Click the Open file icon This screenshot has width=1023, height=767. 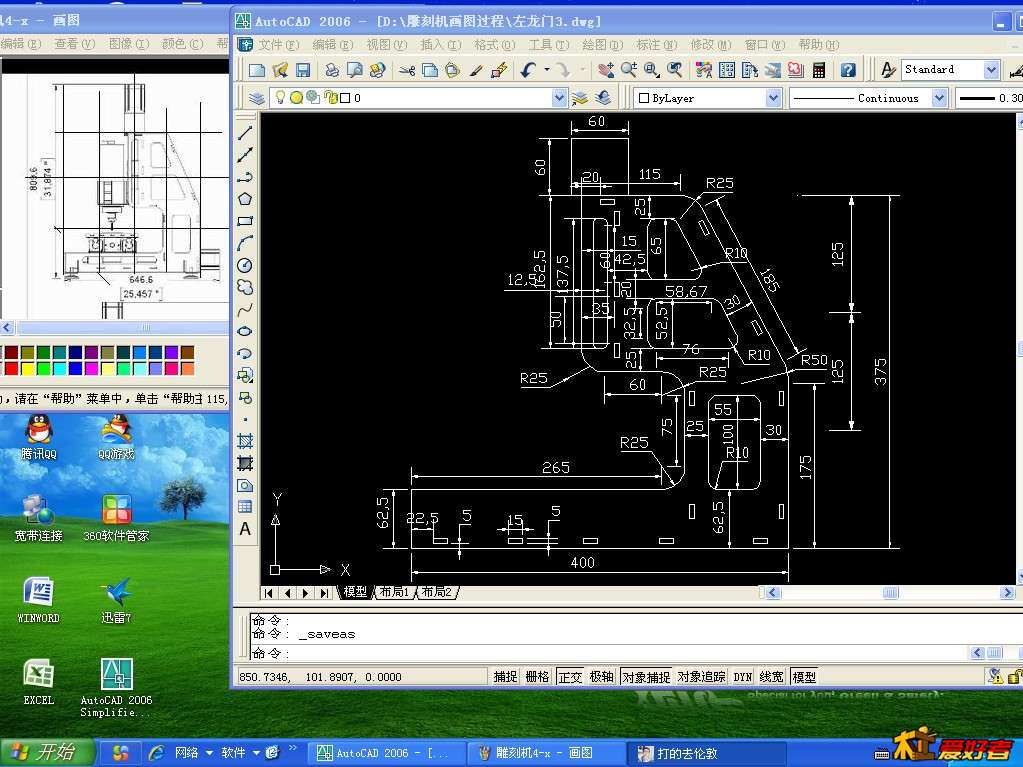pyautogui.click(x=280, y=70)
